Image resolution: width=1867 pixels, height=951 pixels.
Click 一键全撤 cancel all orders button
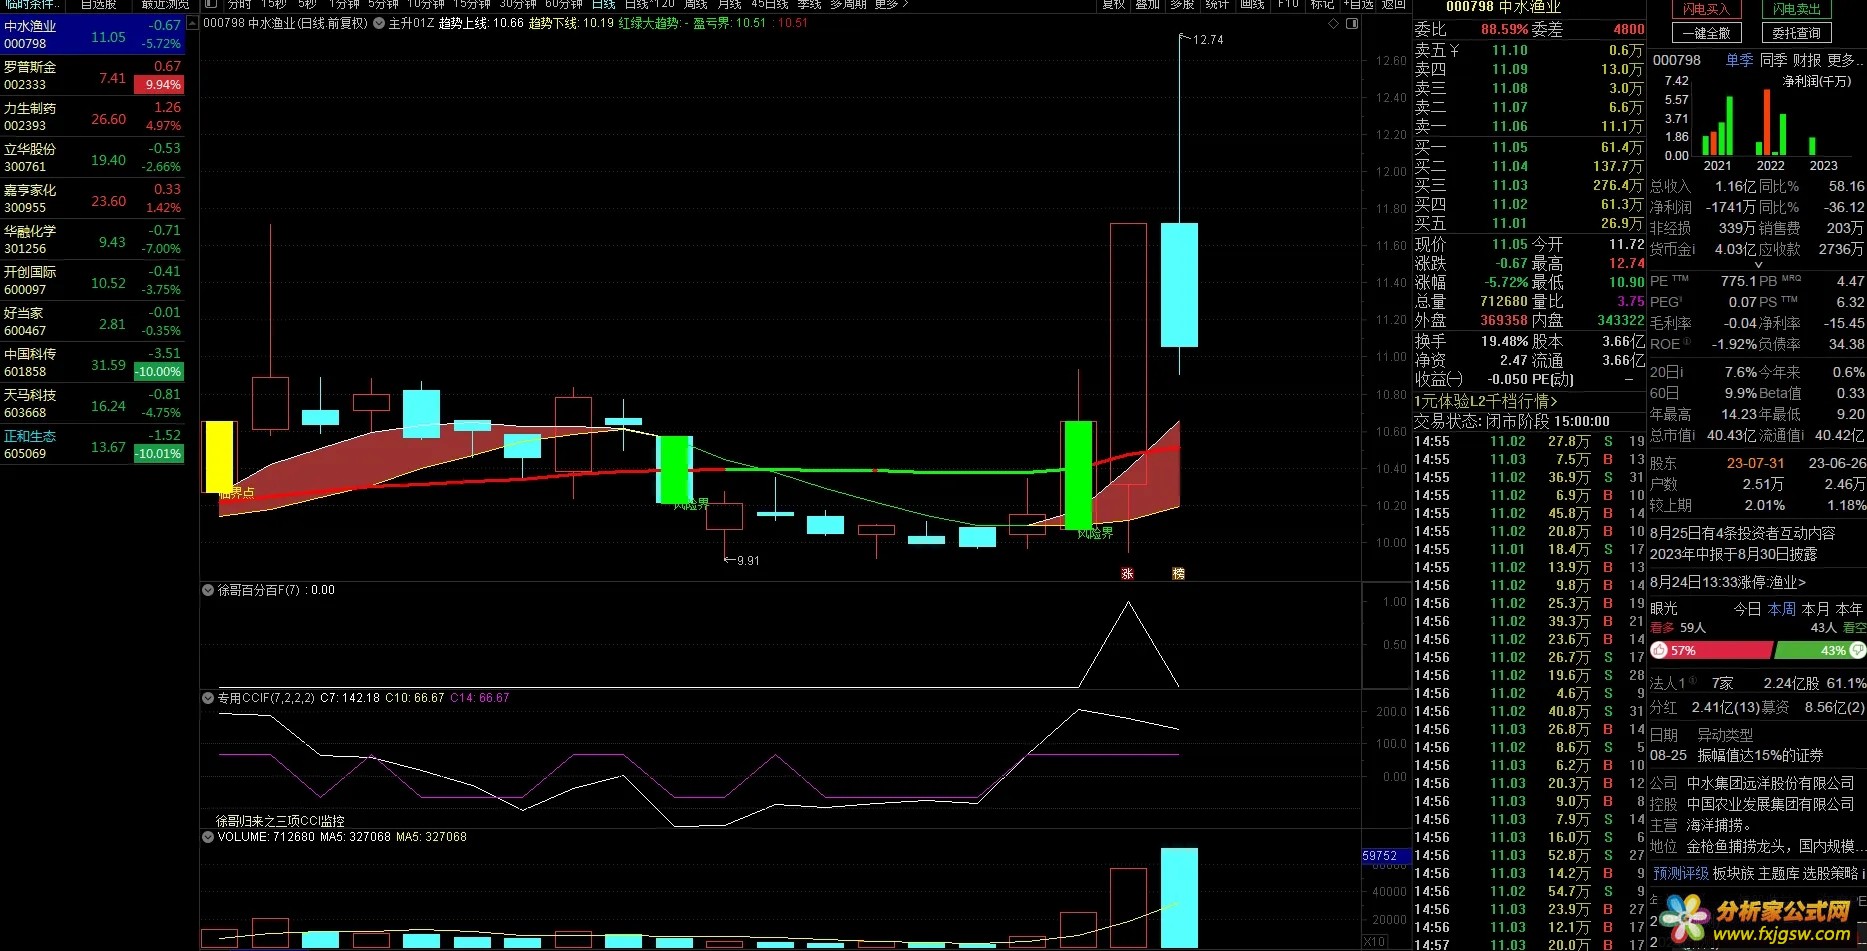[x=1706, y=33]
